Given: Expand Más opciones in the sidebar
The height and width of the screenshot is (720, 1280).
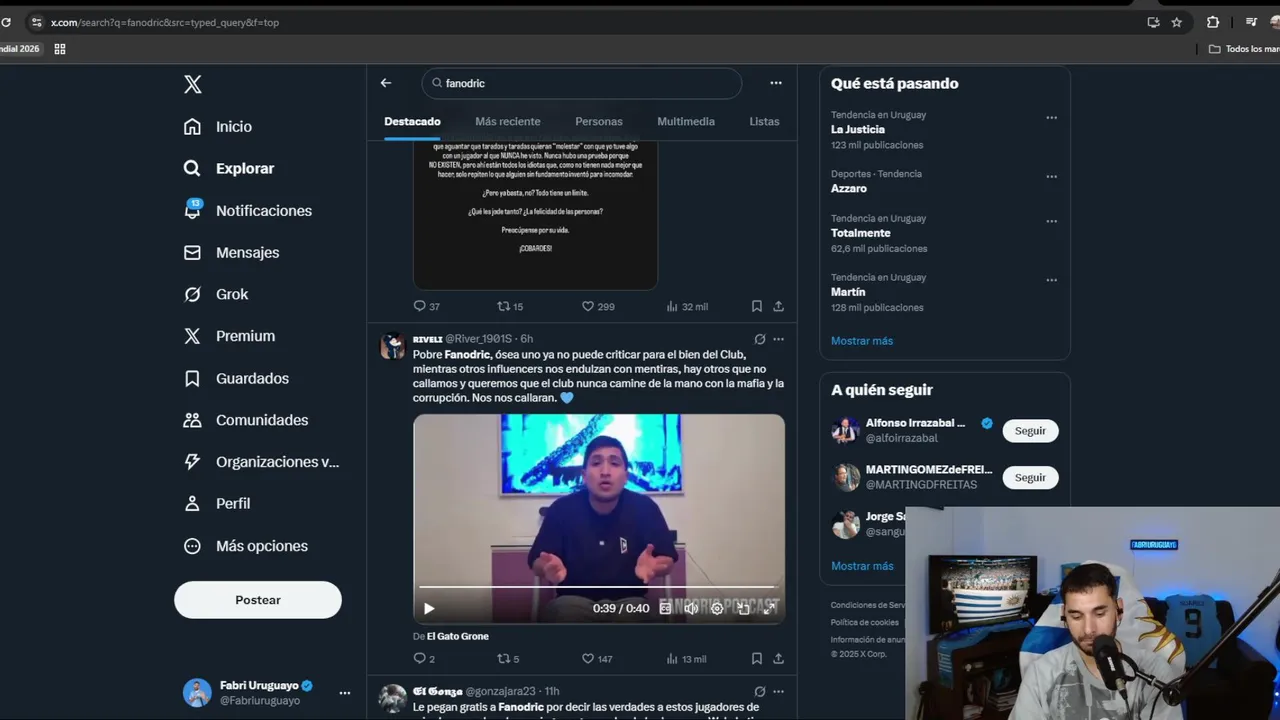Looking at the screenshot, I should point(245,546).
